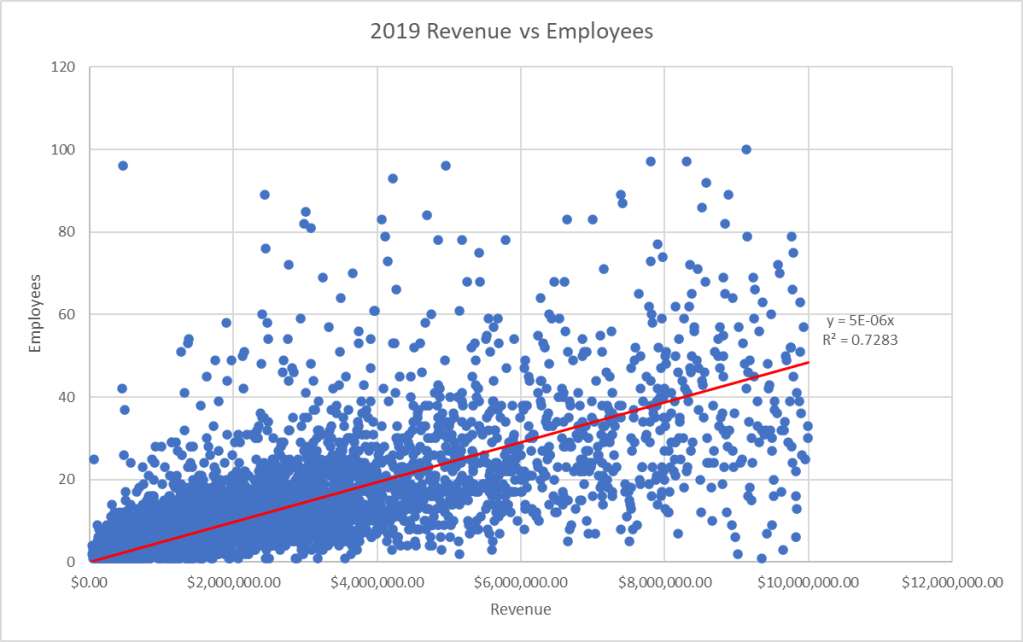The width and height of the screenshot is (1023, 642).
Task: Select the $10,000,000.00 x-axis label
Action: tap(808, 581)
